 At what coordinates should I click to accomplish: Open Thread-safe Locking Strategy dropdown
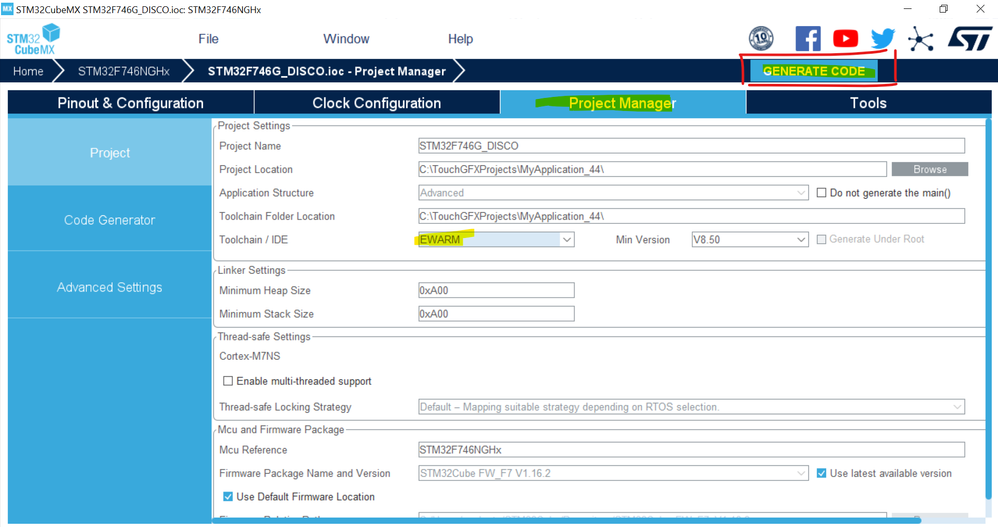691,407
